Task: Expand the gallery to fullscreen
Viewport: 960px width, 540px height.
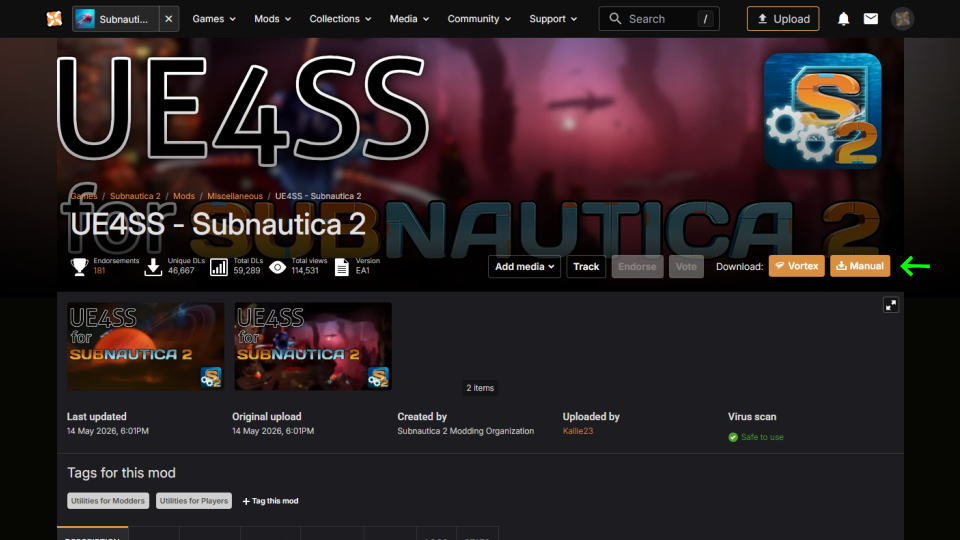Action: [891, 305]
